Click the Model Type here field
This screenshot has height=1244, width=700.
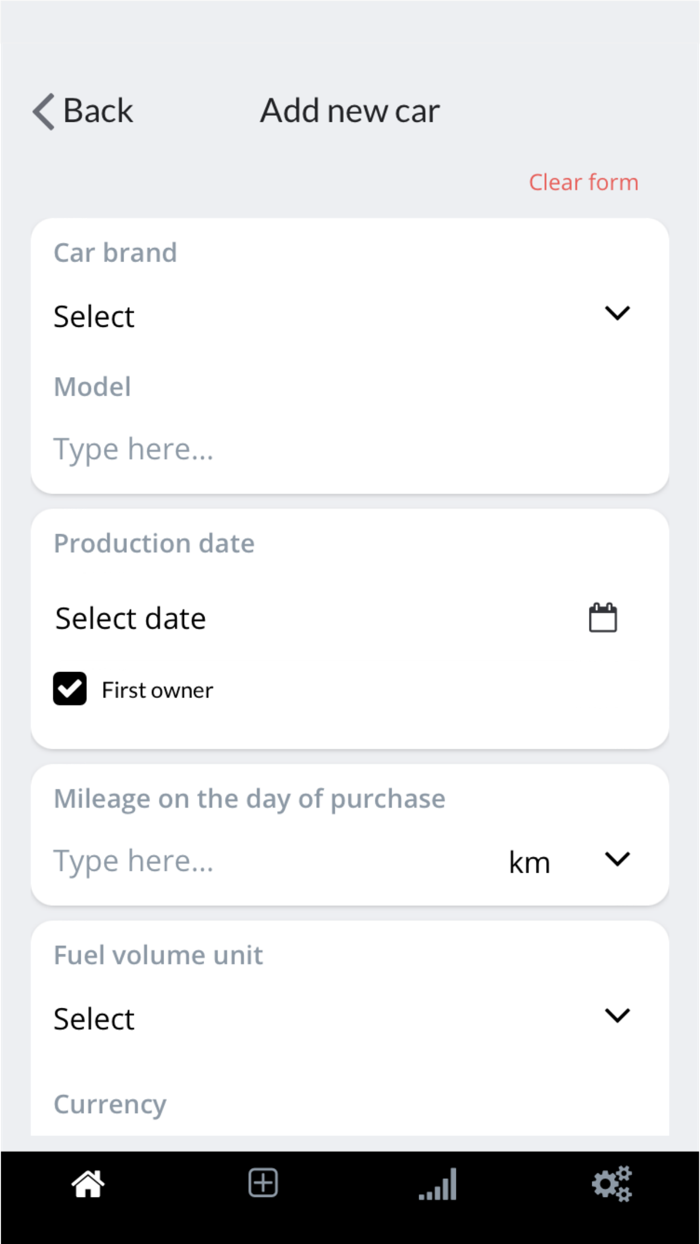click(133, 449)
